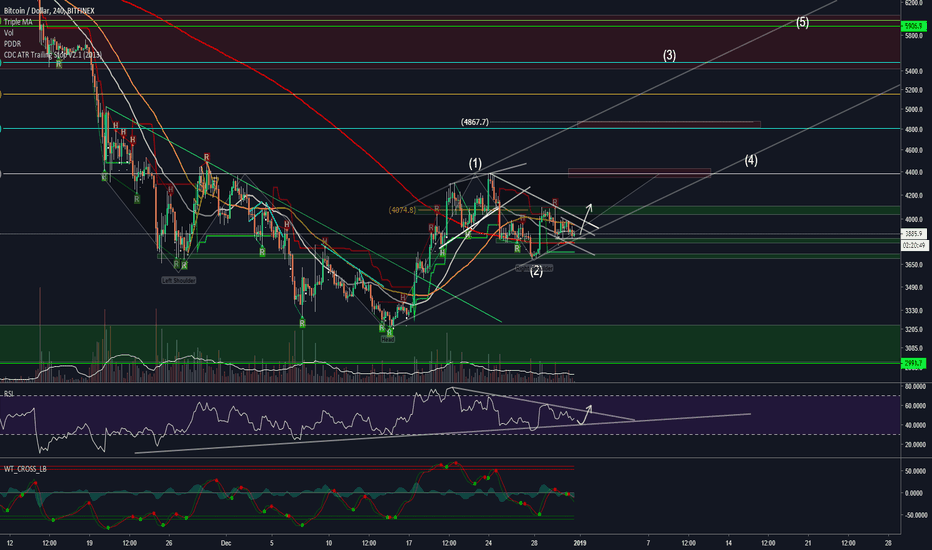This screenshot has height=550, width=932.
Task: Click the green 2993.7 price tag
Action: coord(913,363)
